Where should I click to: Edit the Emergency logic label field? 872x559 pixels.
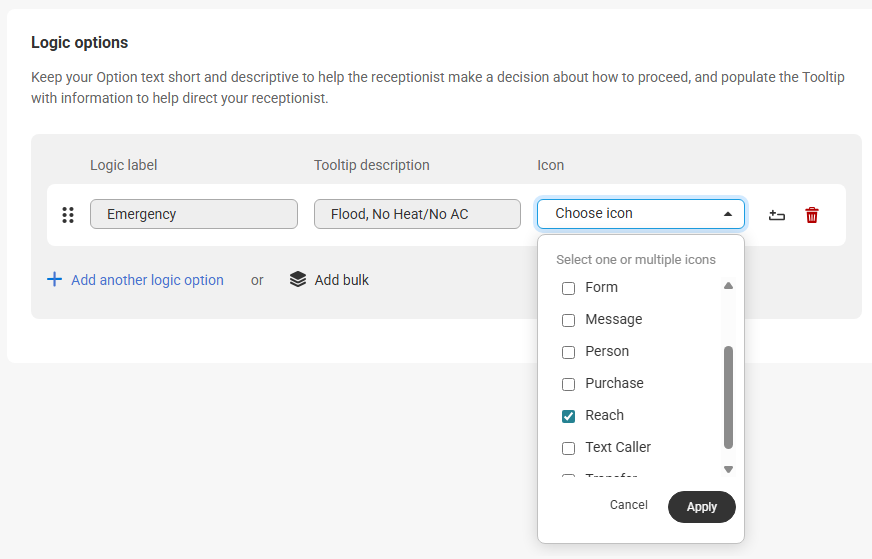pos(194,214)
